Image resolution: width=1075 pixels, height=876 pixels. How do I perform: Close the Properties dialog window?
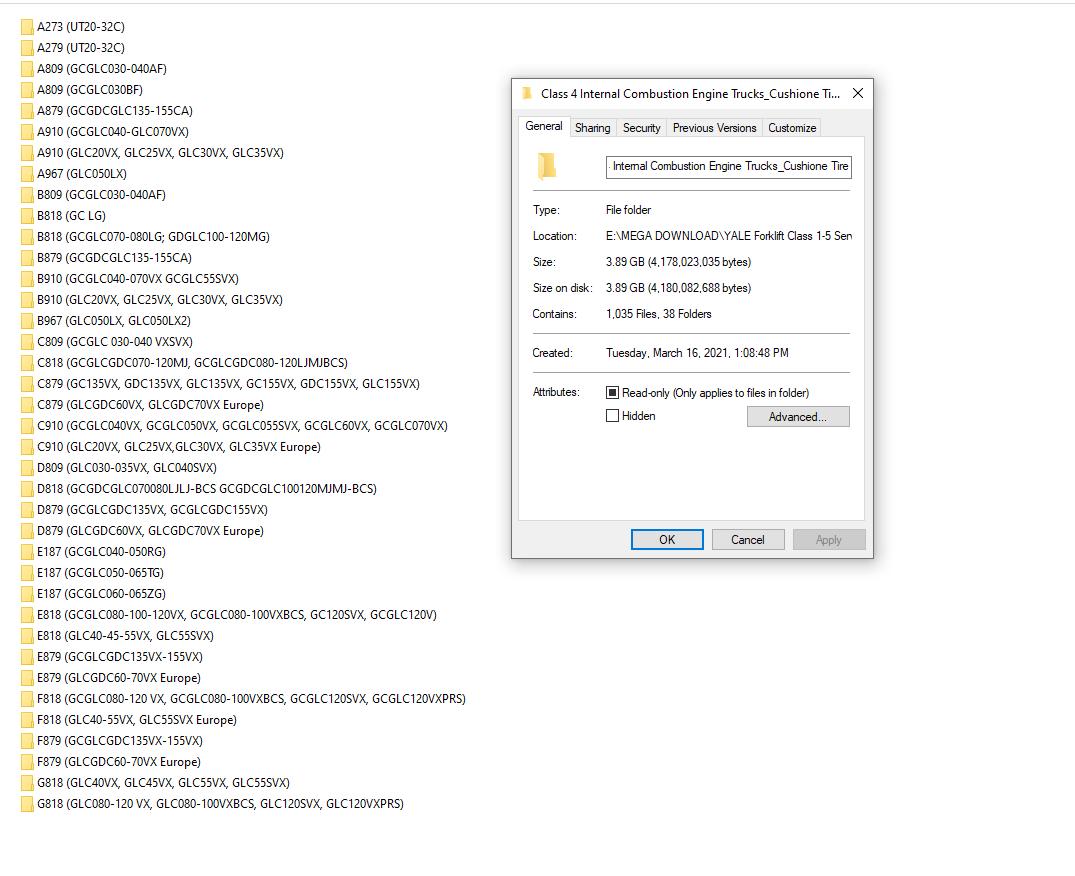click(x=858, y=93)
